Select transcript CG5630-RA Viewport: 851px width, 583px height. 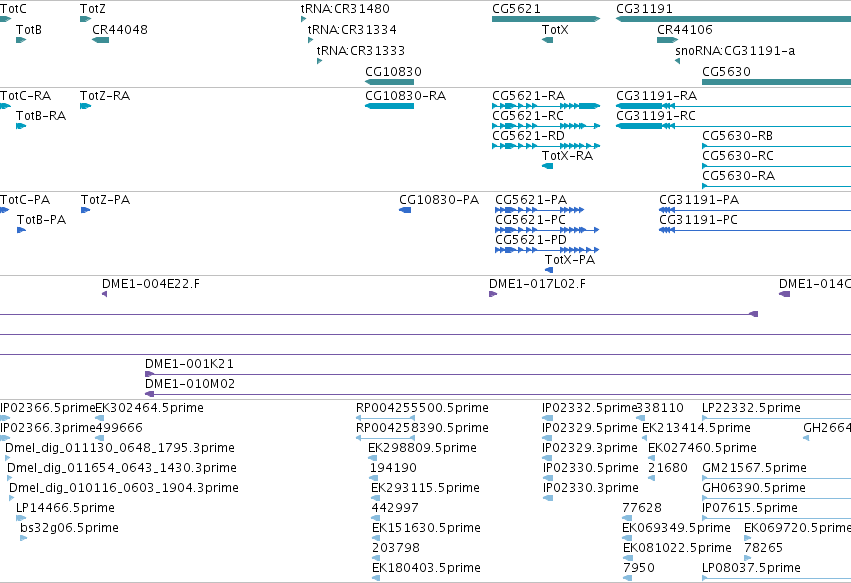point(739,175)
